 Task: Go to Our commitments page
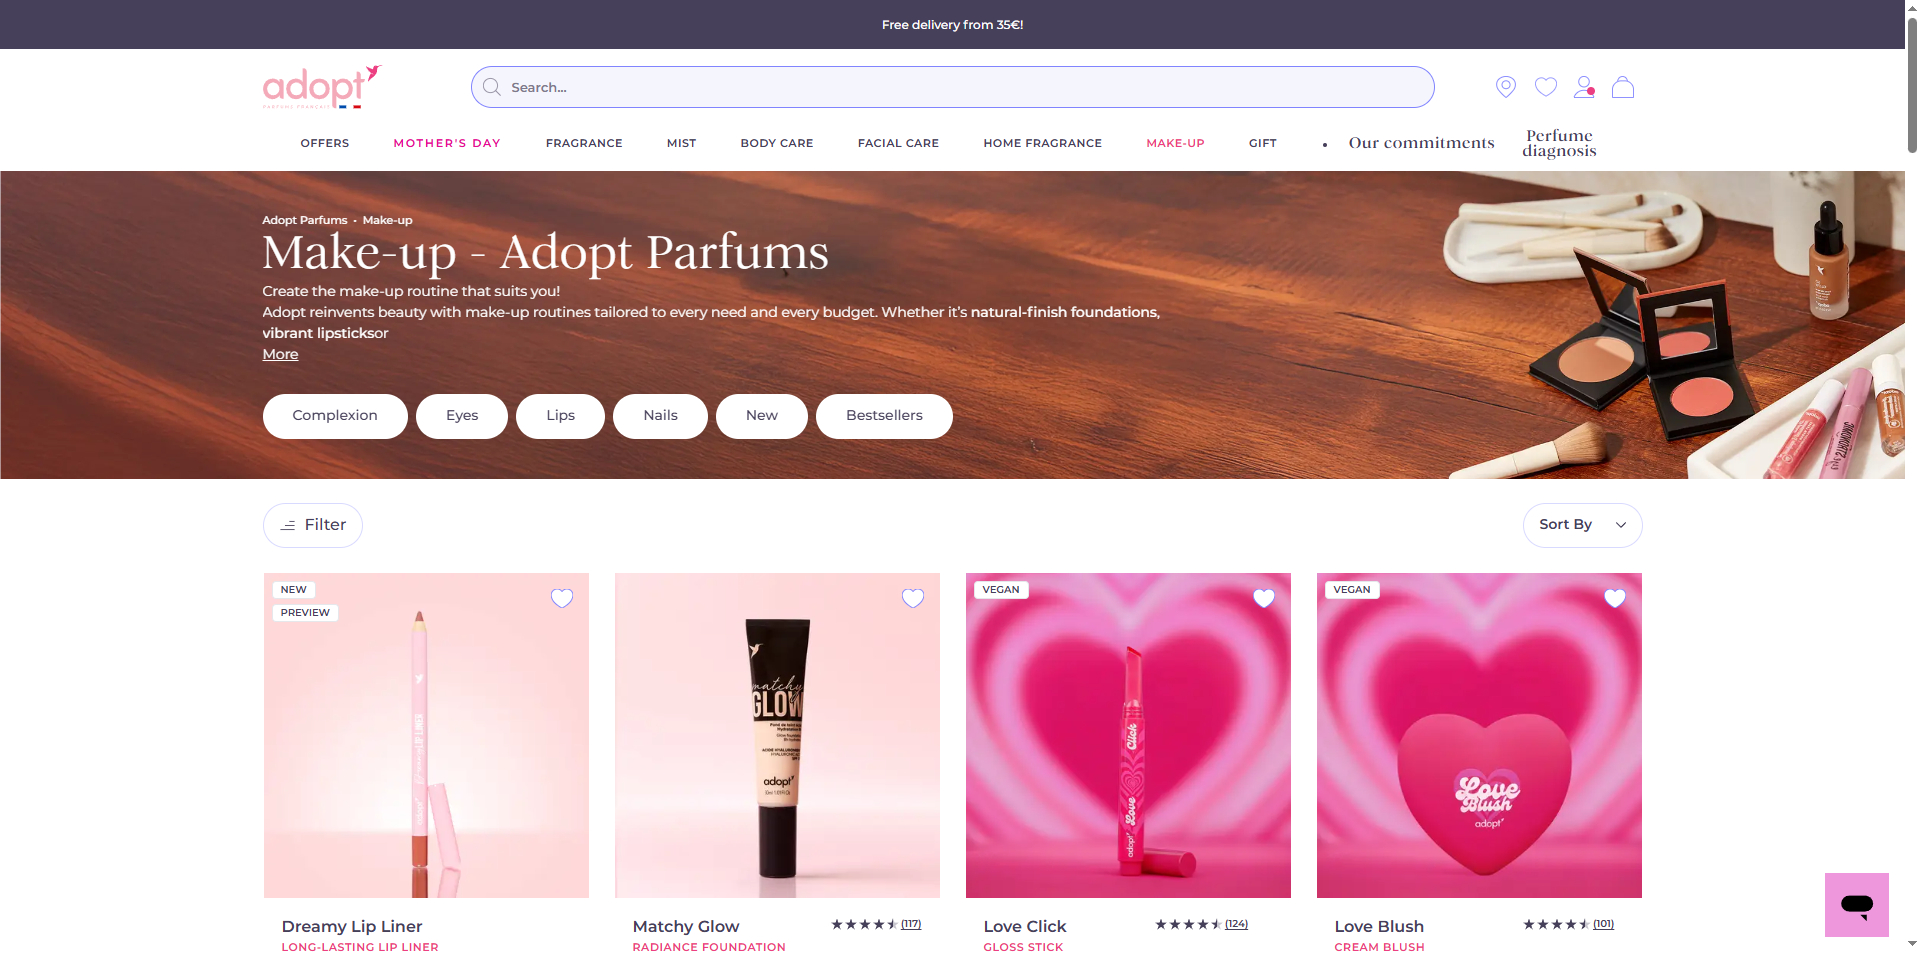pos(1421,143)
